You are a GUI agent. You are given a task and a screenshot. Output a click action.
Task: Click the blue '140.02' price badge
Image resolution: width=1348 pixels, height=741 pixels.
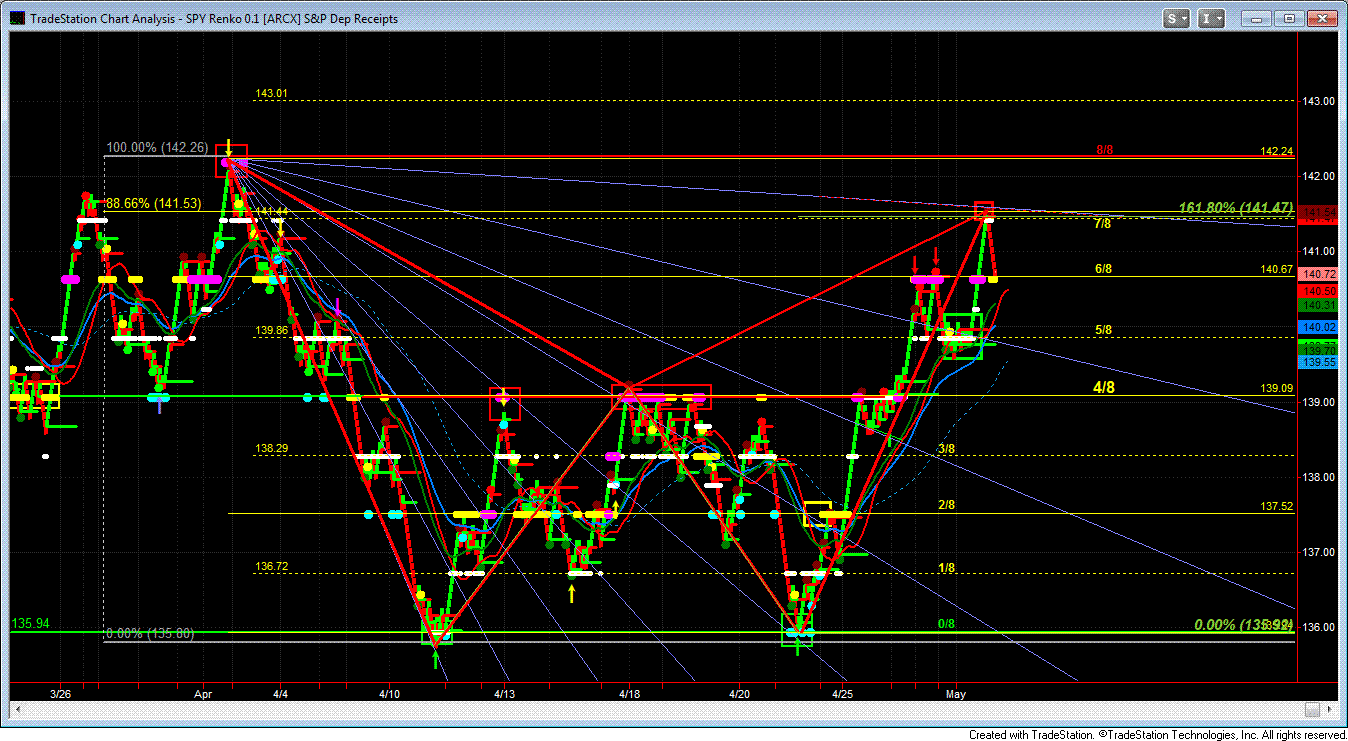click(1316, 327)
